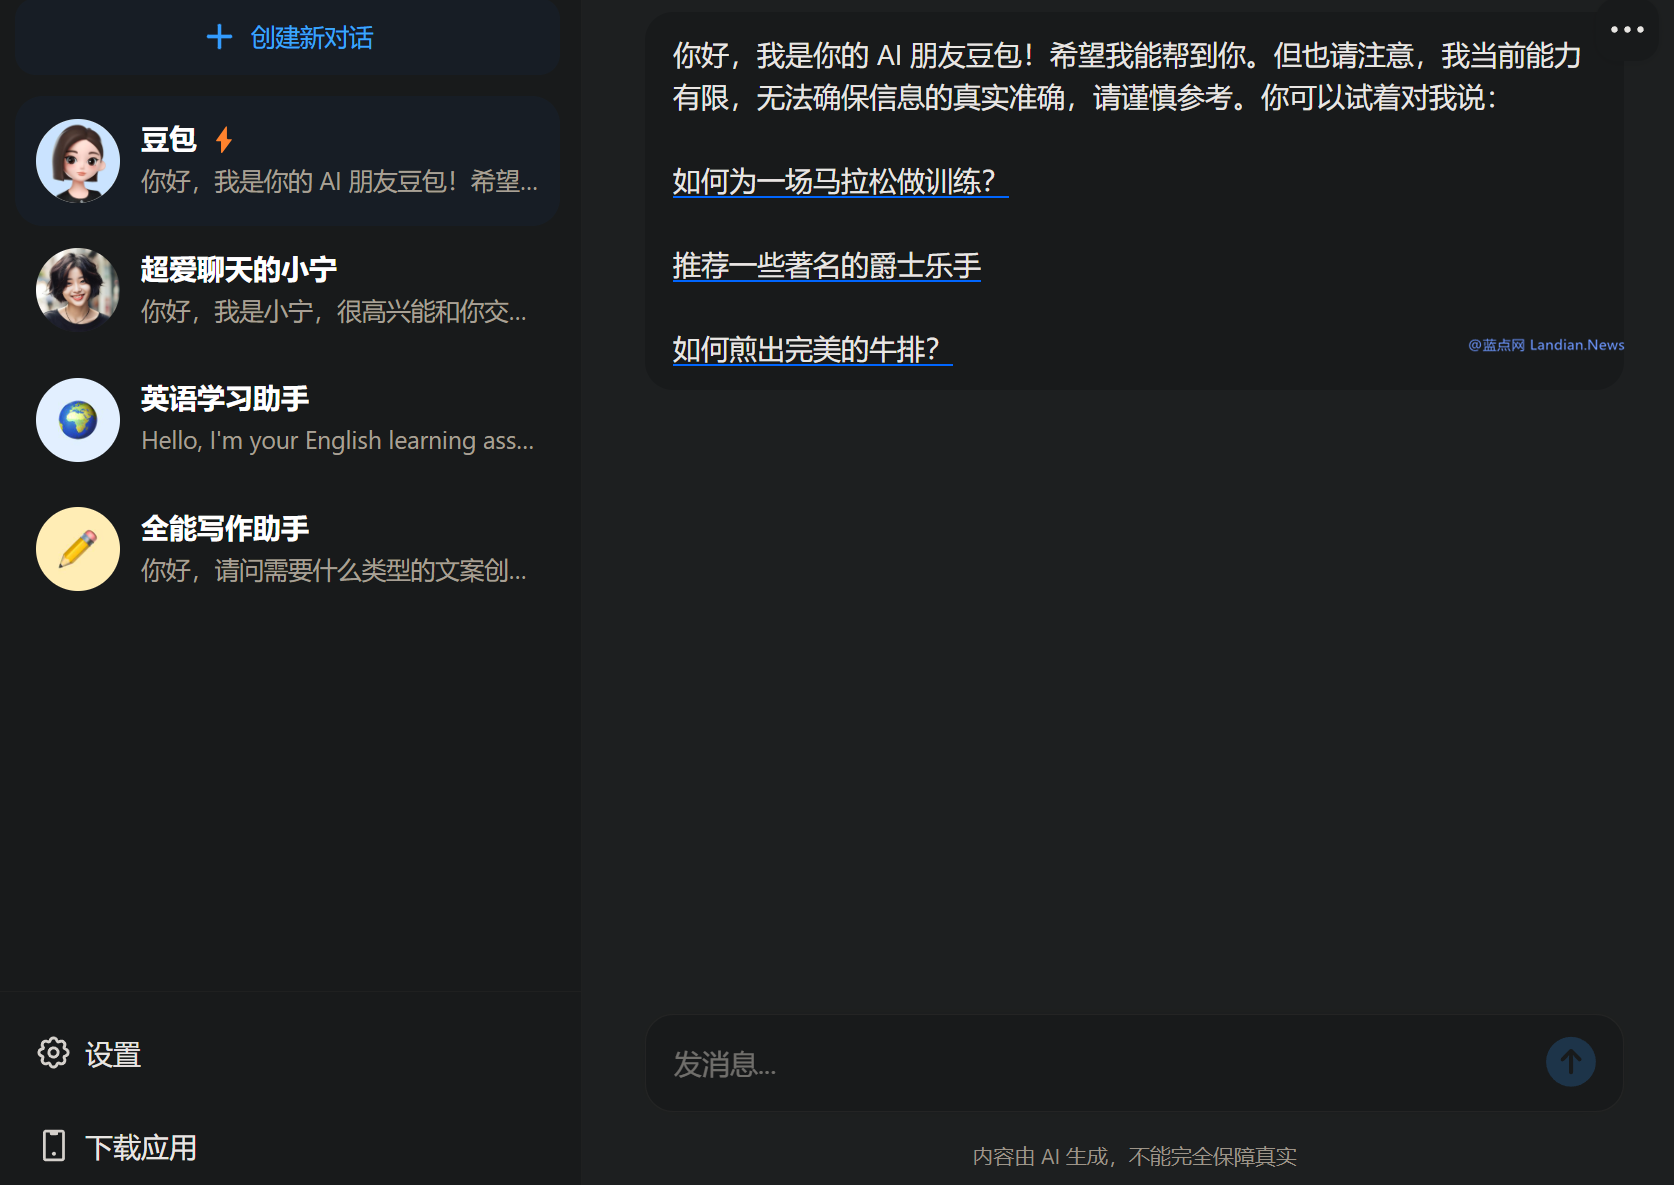Image resolution: width=1674 pixels, height=1185 pixels.
Task: Select the 英语学习助手 conversation
Action: pos(290,420)
